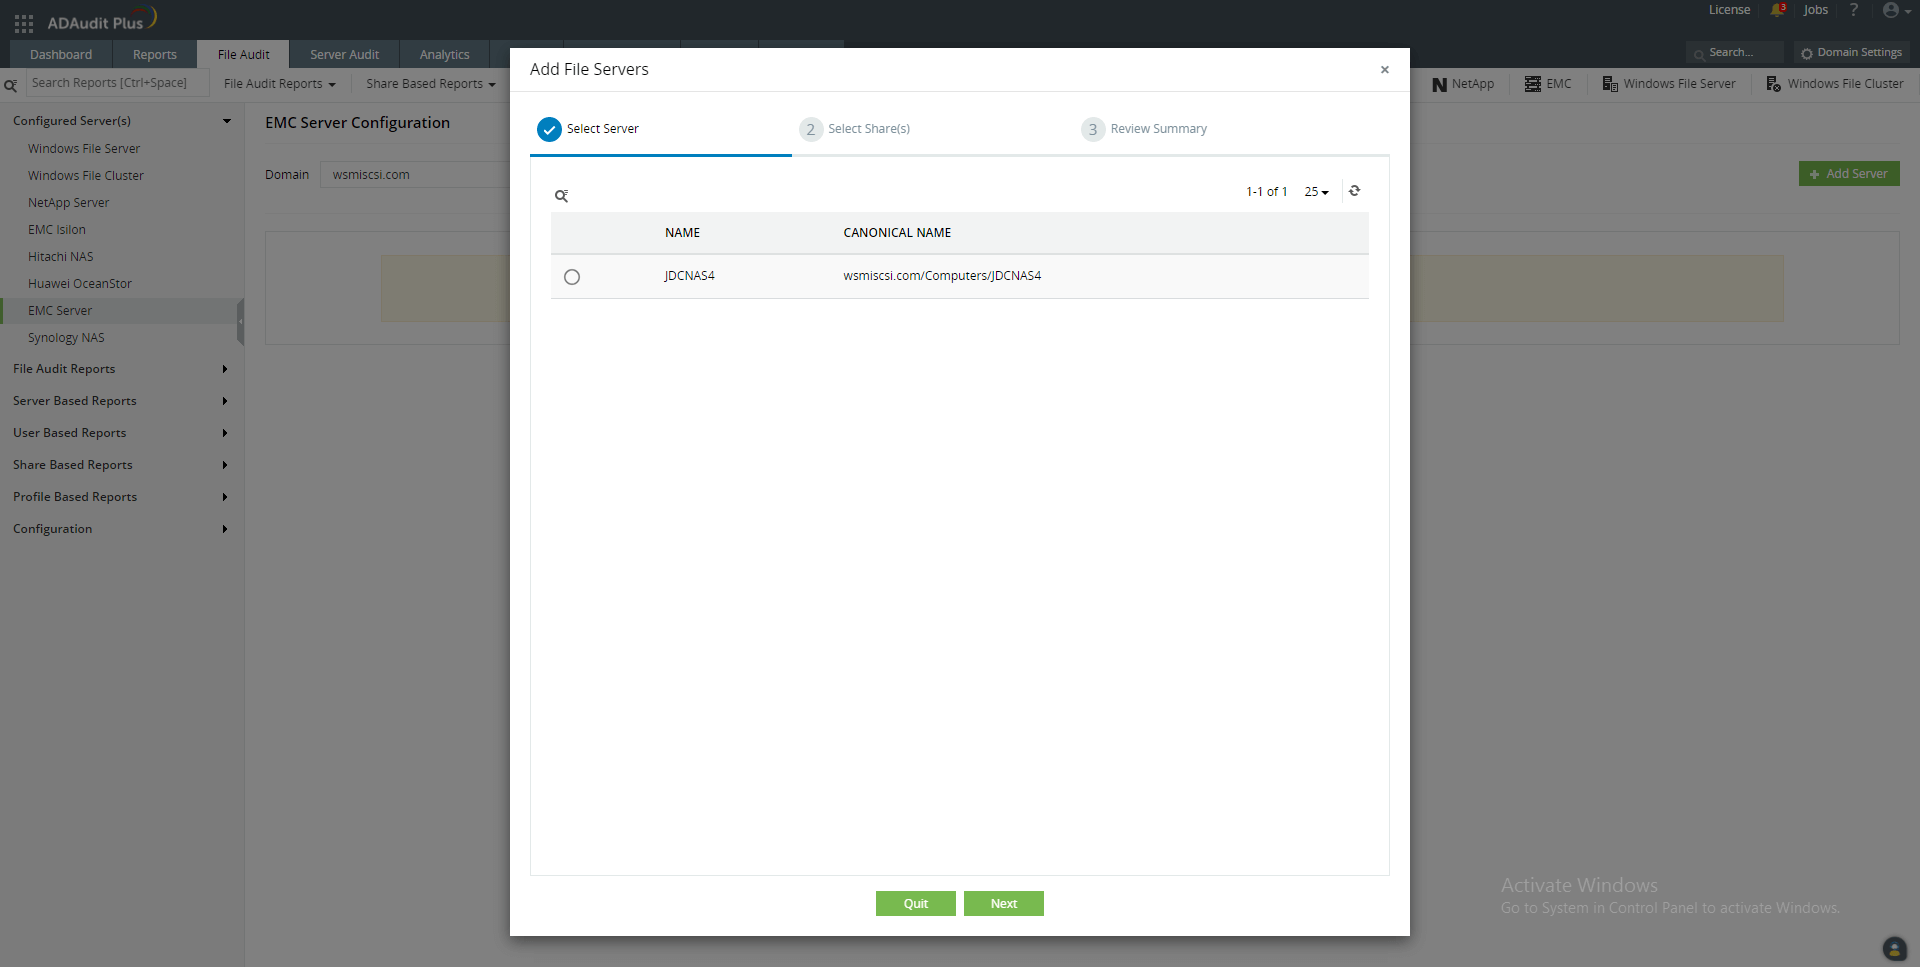Expand the File Audit Reports section
Image resolution: width=1920 pixels, height=967 pixels.
pos(224,369)
